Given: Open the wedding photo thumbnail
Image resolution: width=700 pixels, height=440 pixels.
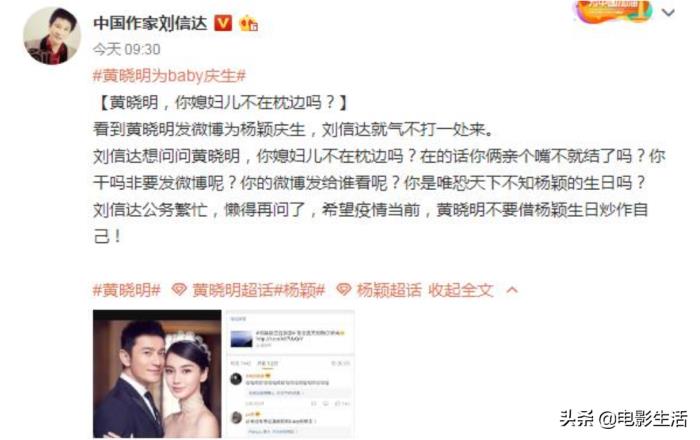Looking at the screenshot, I should click(x=157, y=374).
